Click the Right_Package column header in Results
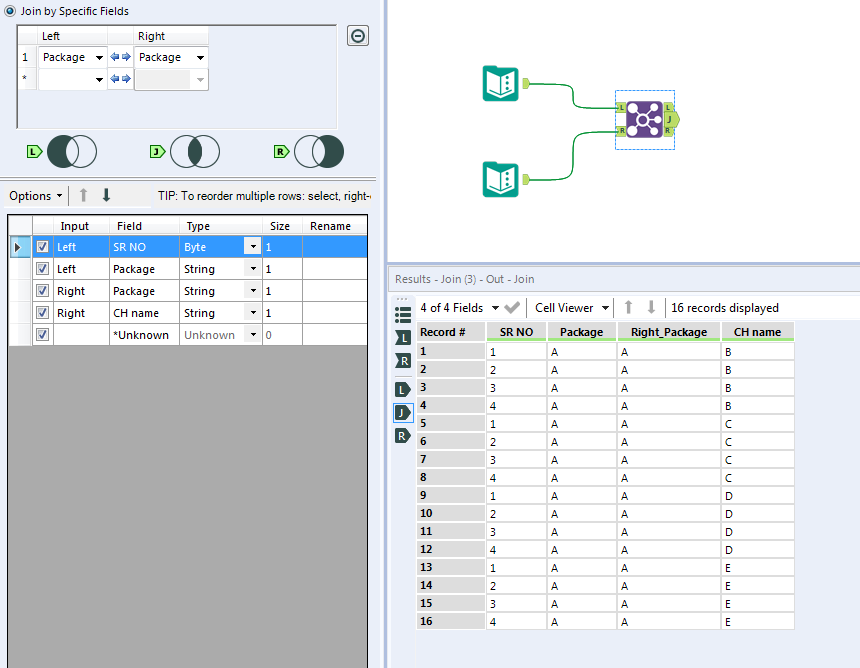Image resolution: width=860 pixels, height=668 pixels. coord(669,332)
